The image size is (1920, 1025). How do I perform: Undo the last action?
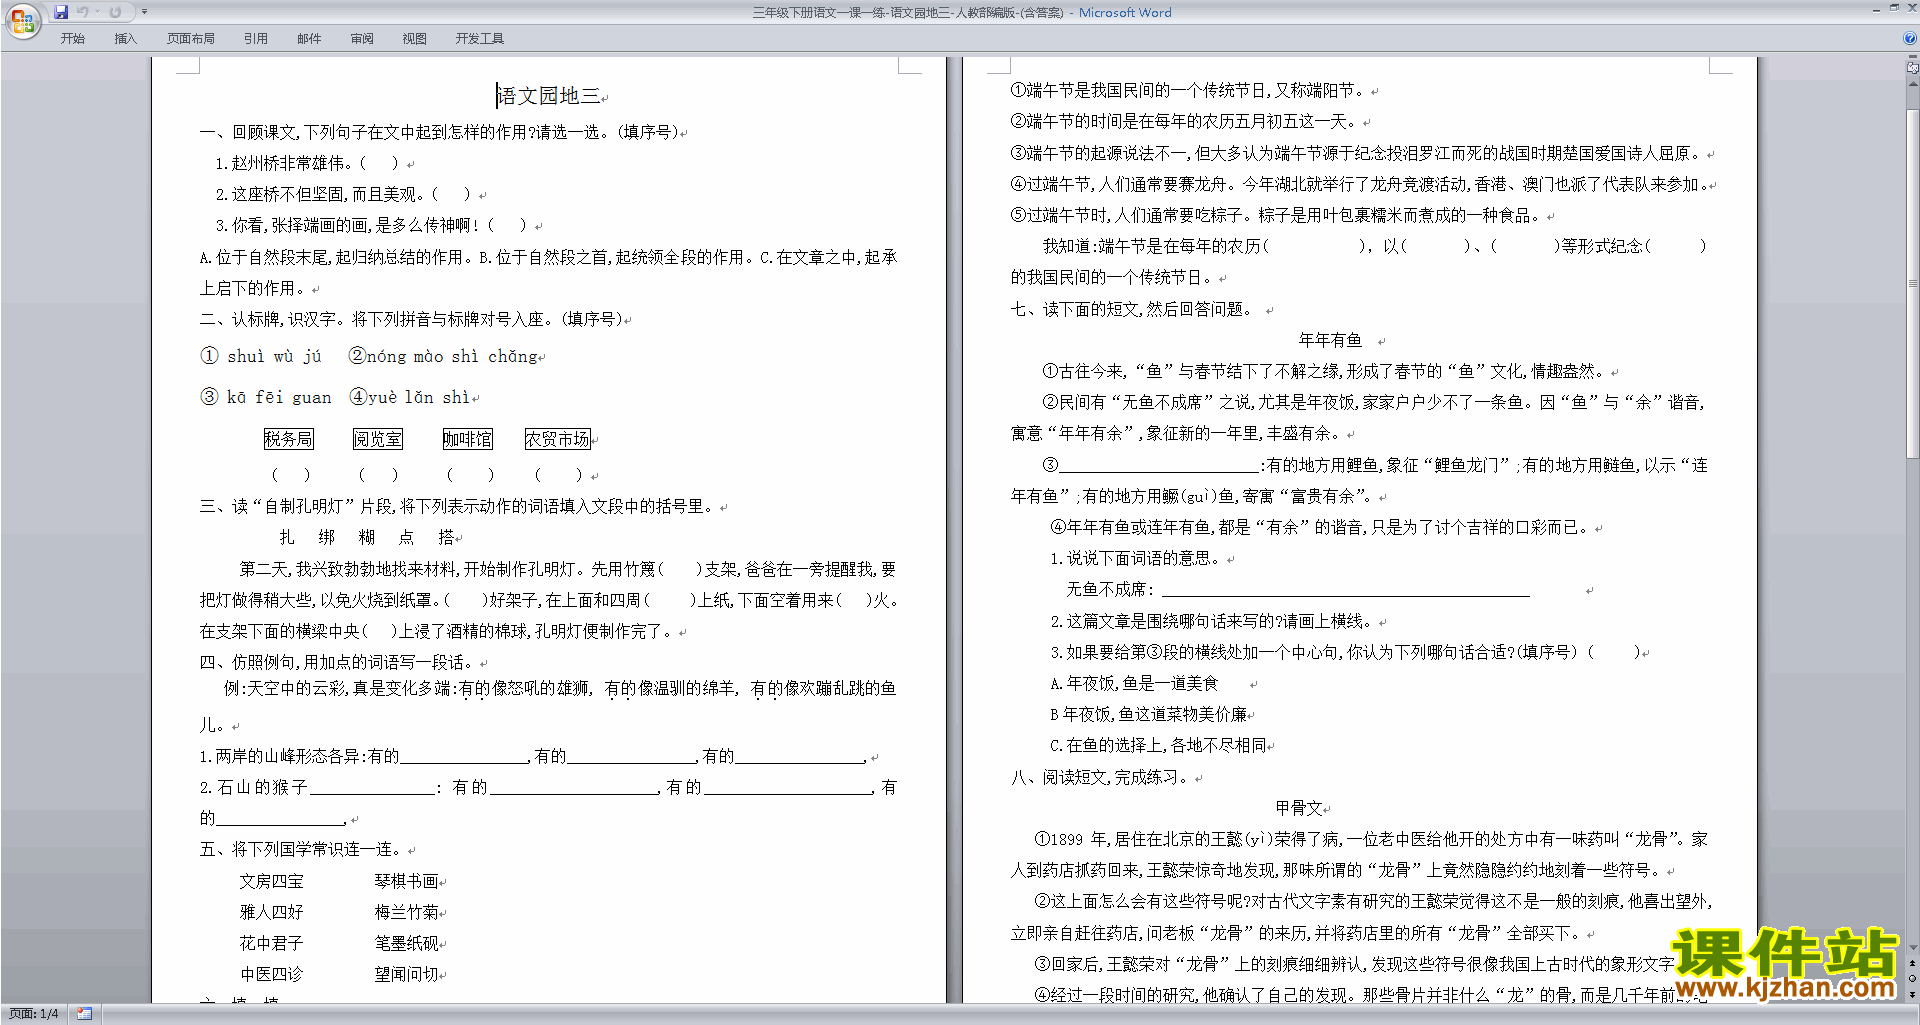(83, 12)
